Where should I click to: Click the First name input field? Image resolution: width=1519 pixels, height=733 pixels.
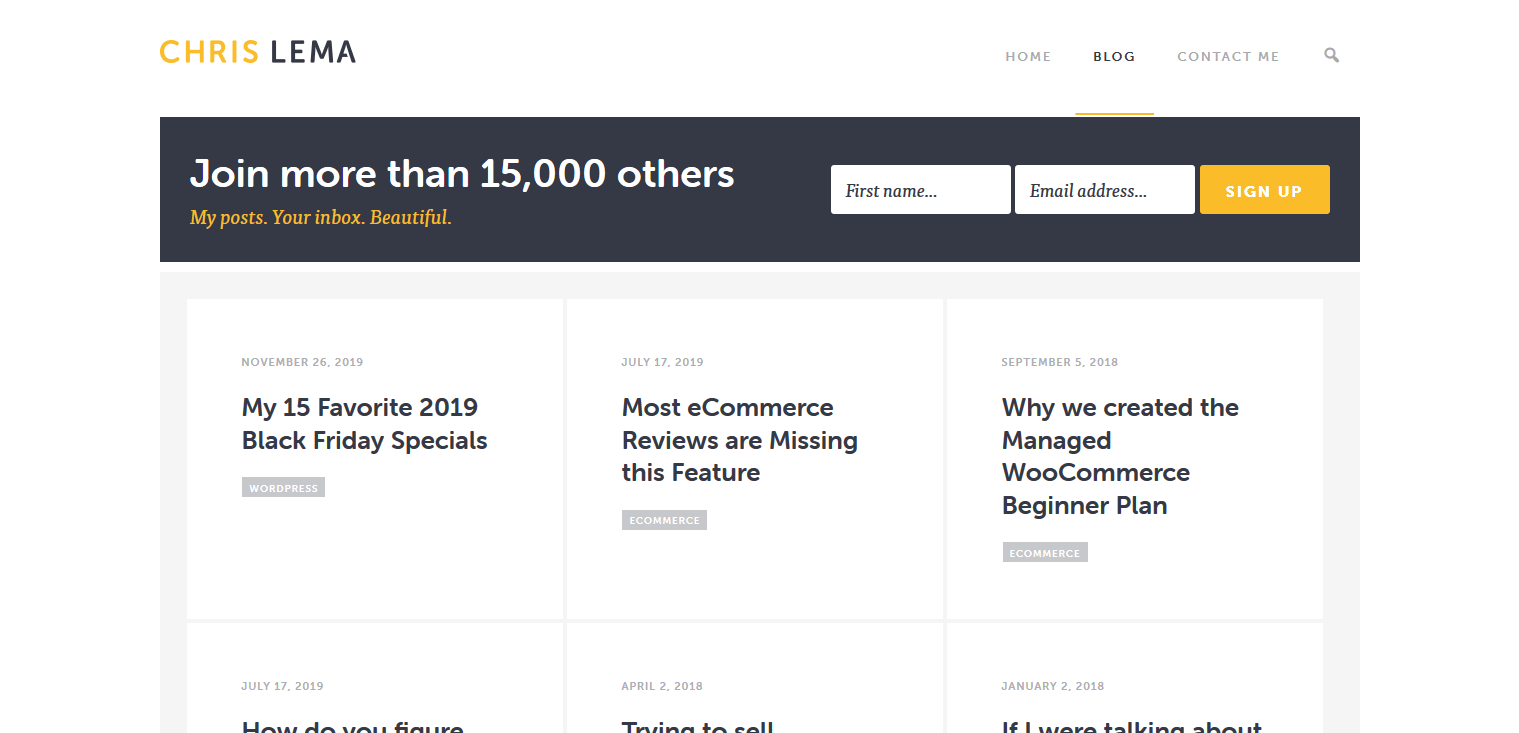tap(920, 190)
